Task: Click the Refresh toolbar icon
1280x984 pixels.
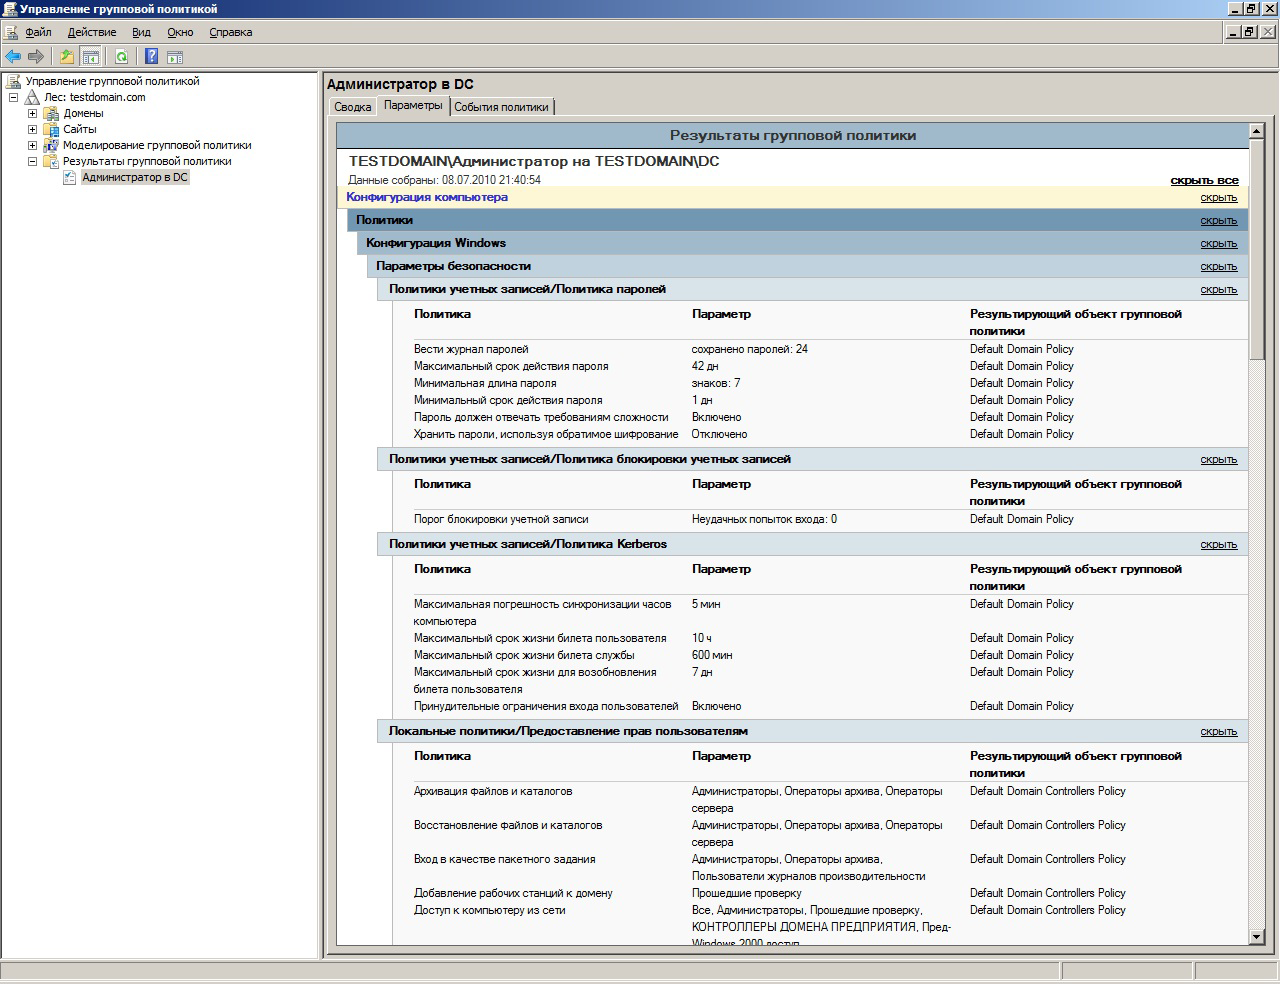Action: (122, 57)
